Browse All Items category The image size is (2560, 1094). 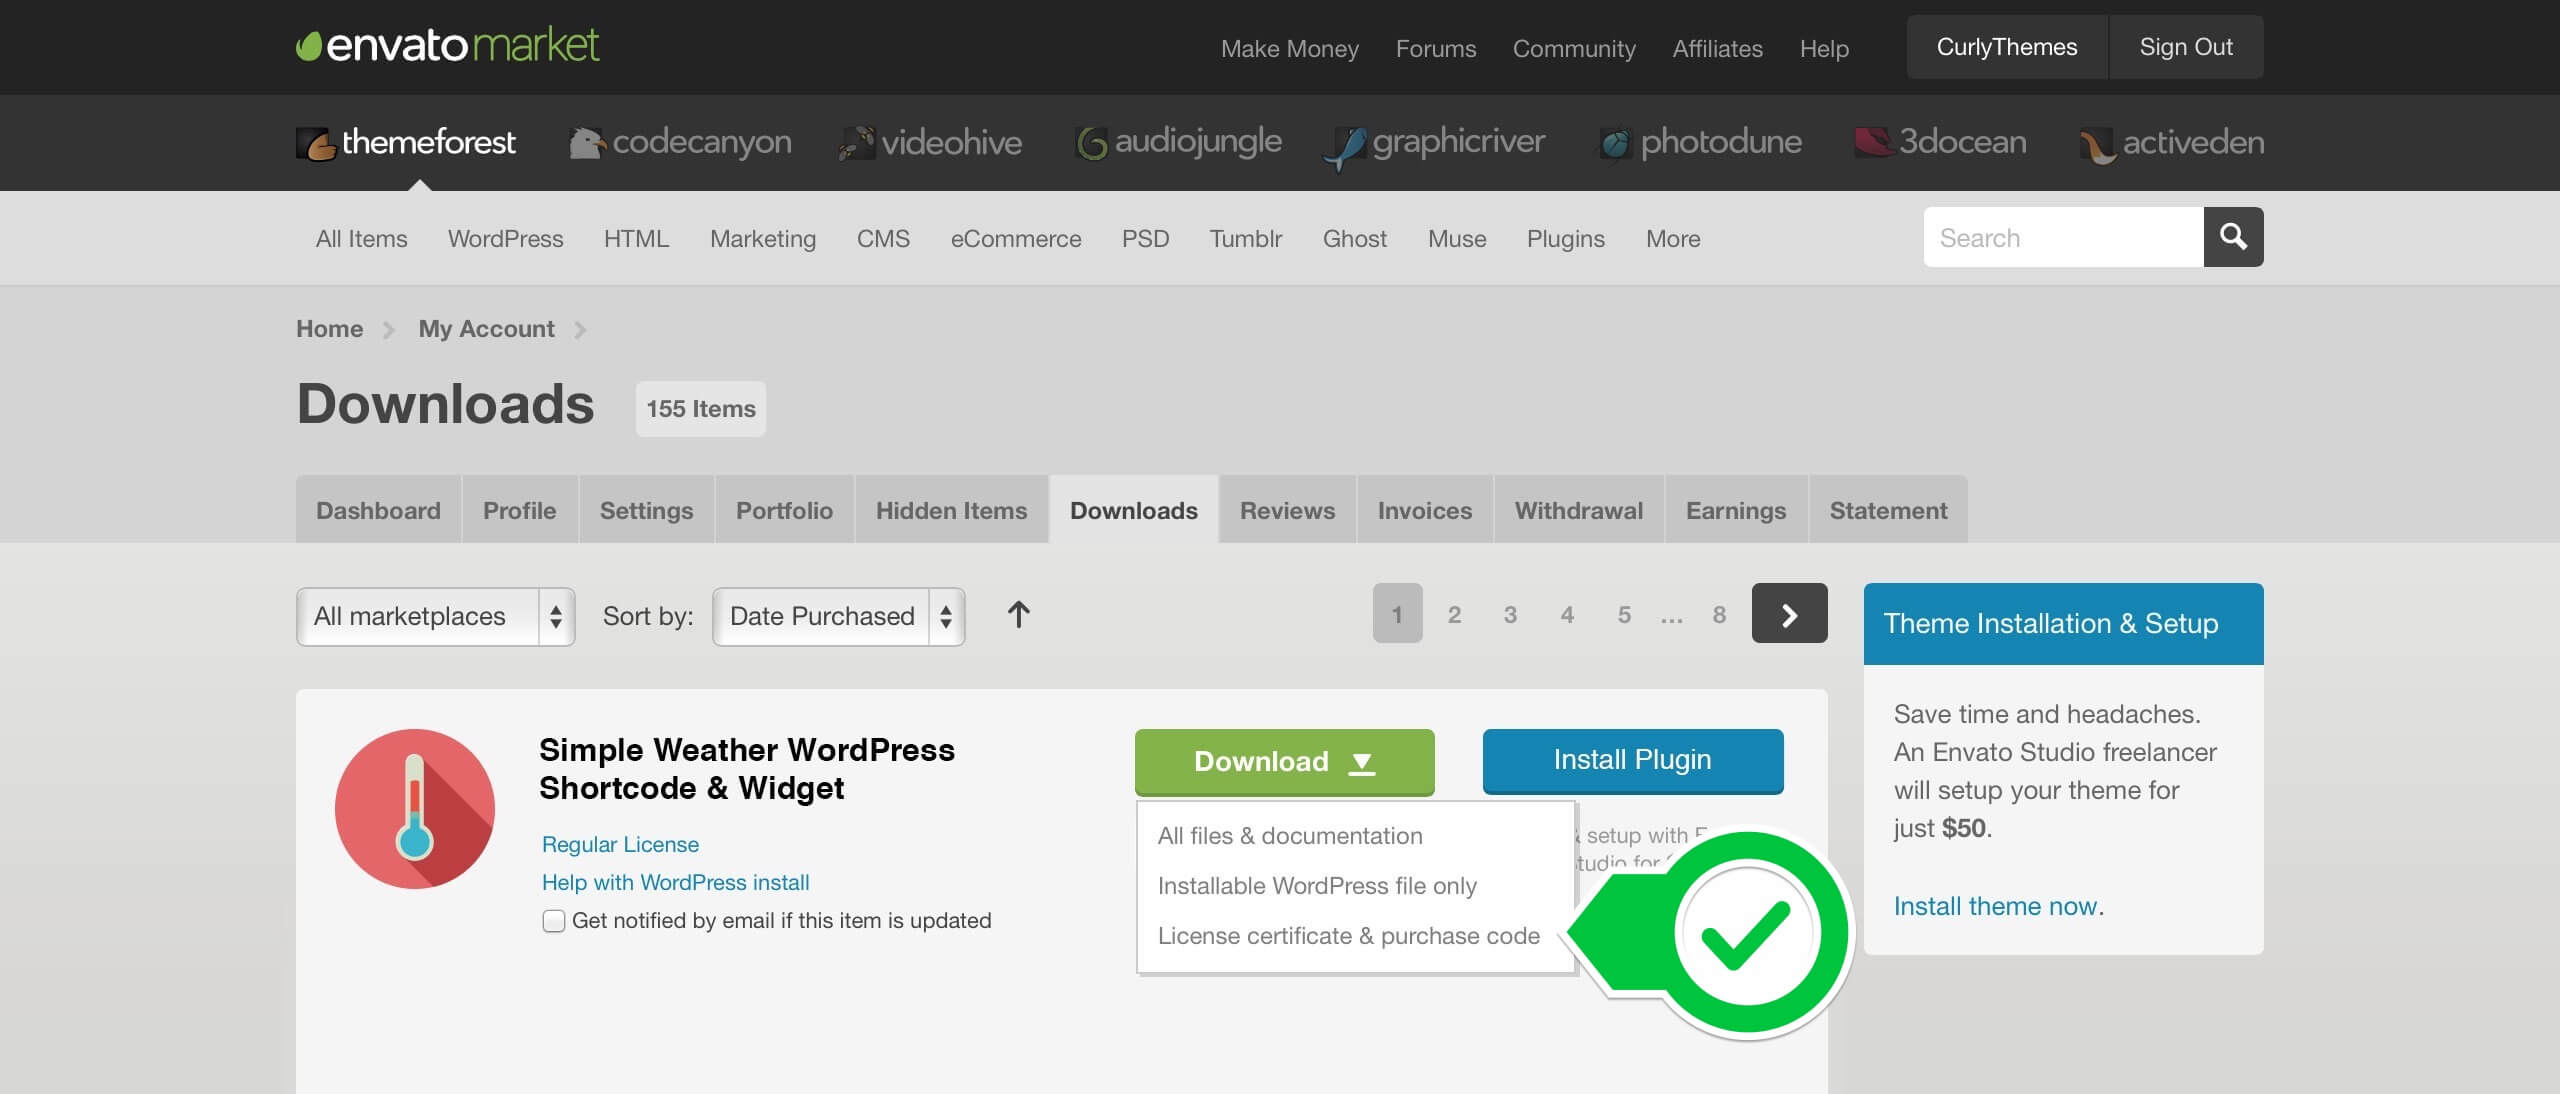pos(361,239)
